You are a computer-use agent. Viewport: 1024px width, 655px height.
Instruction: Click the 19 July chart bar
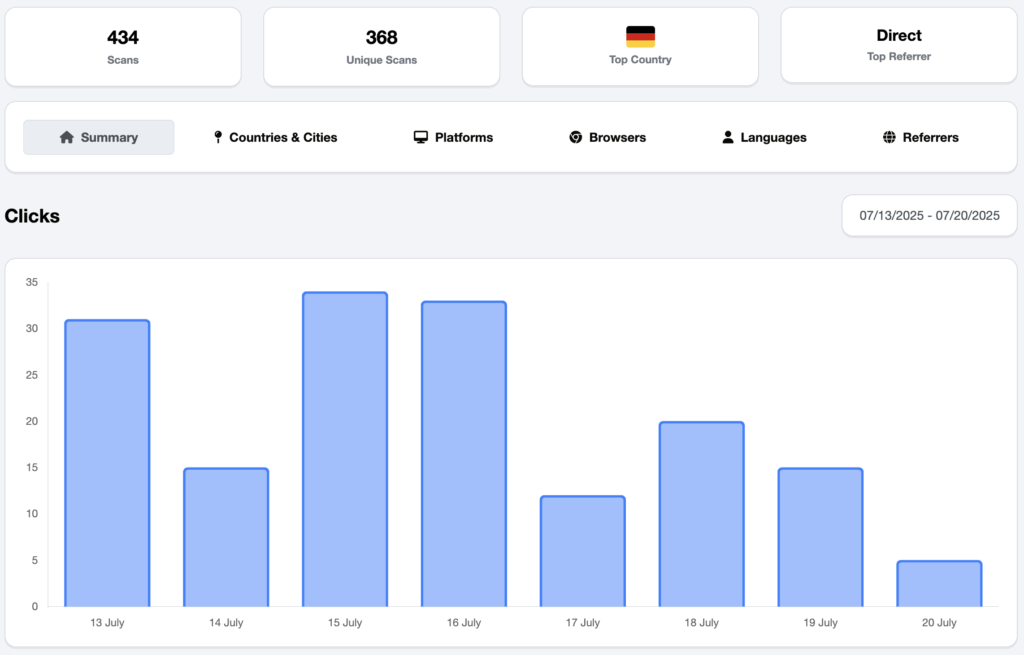[820, 537]
